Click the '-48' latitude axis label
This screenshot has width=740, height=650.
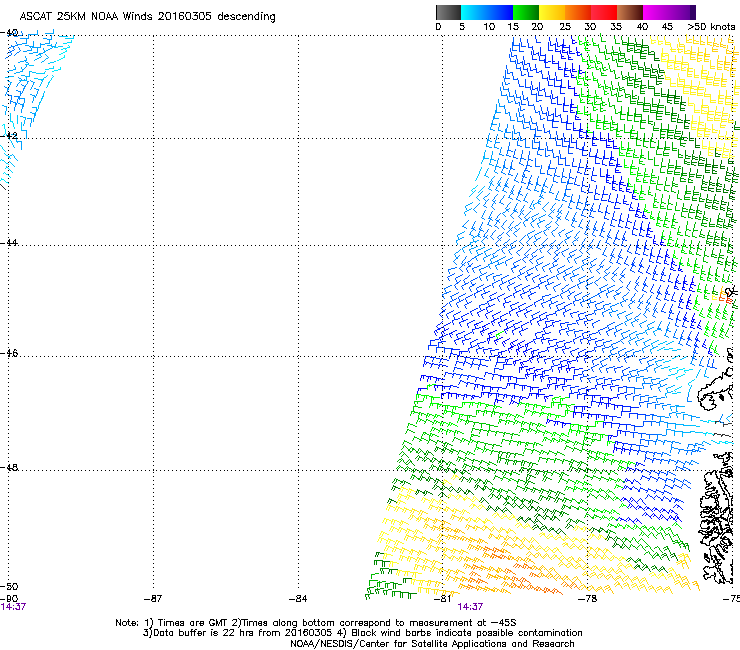click(9, 467)
